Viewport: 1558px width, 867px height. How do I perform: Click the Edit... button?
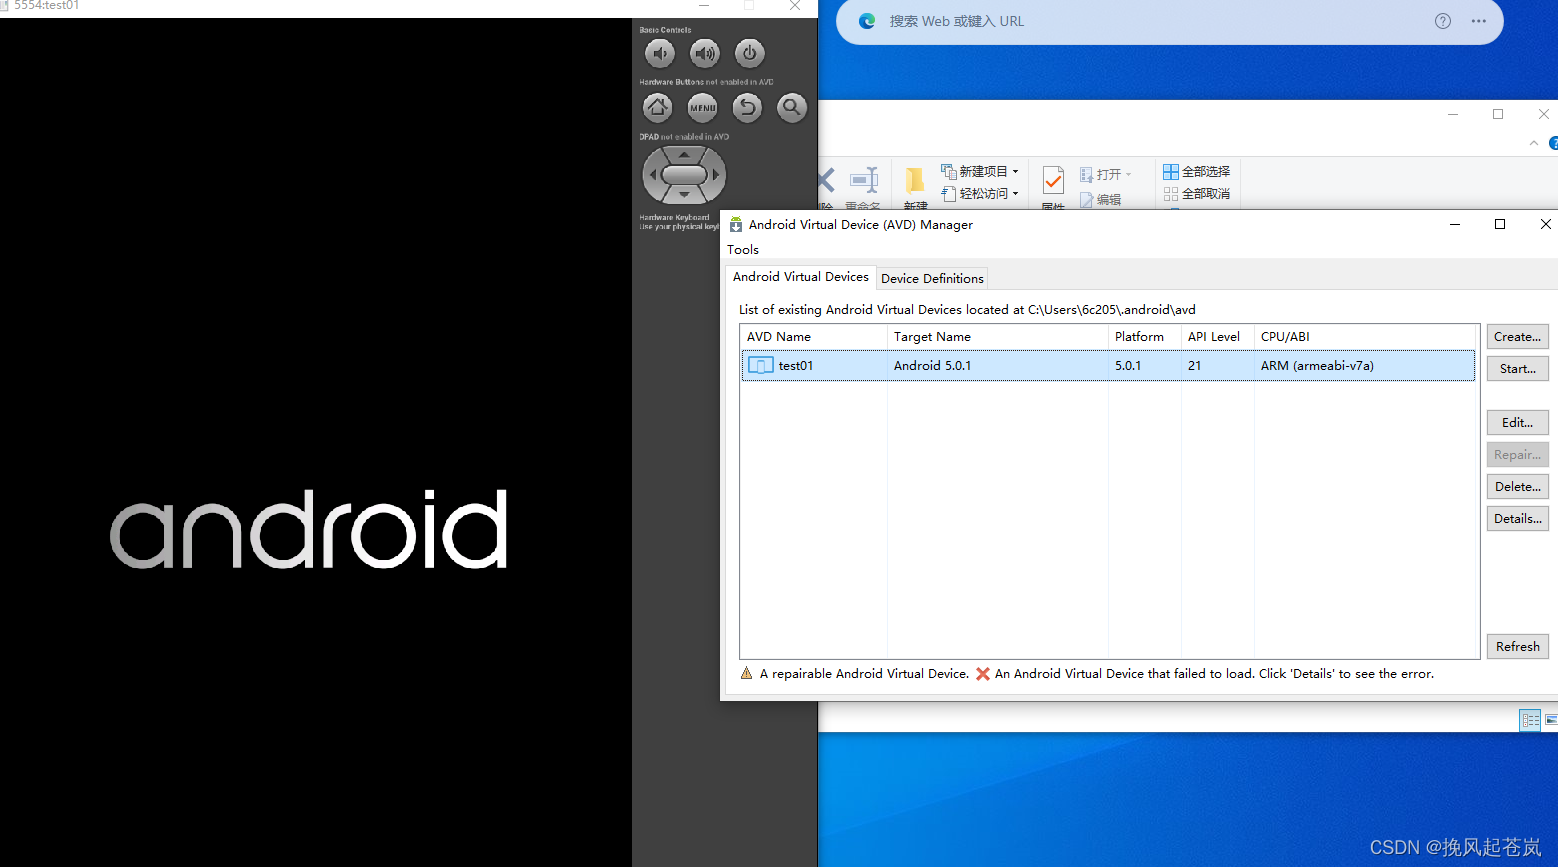click(x=1518, y=423)
